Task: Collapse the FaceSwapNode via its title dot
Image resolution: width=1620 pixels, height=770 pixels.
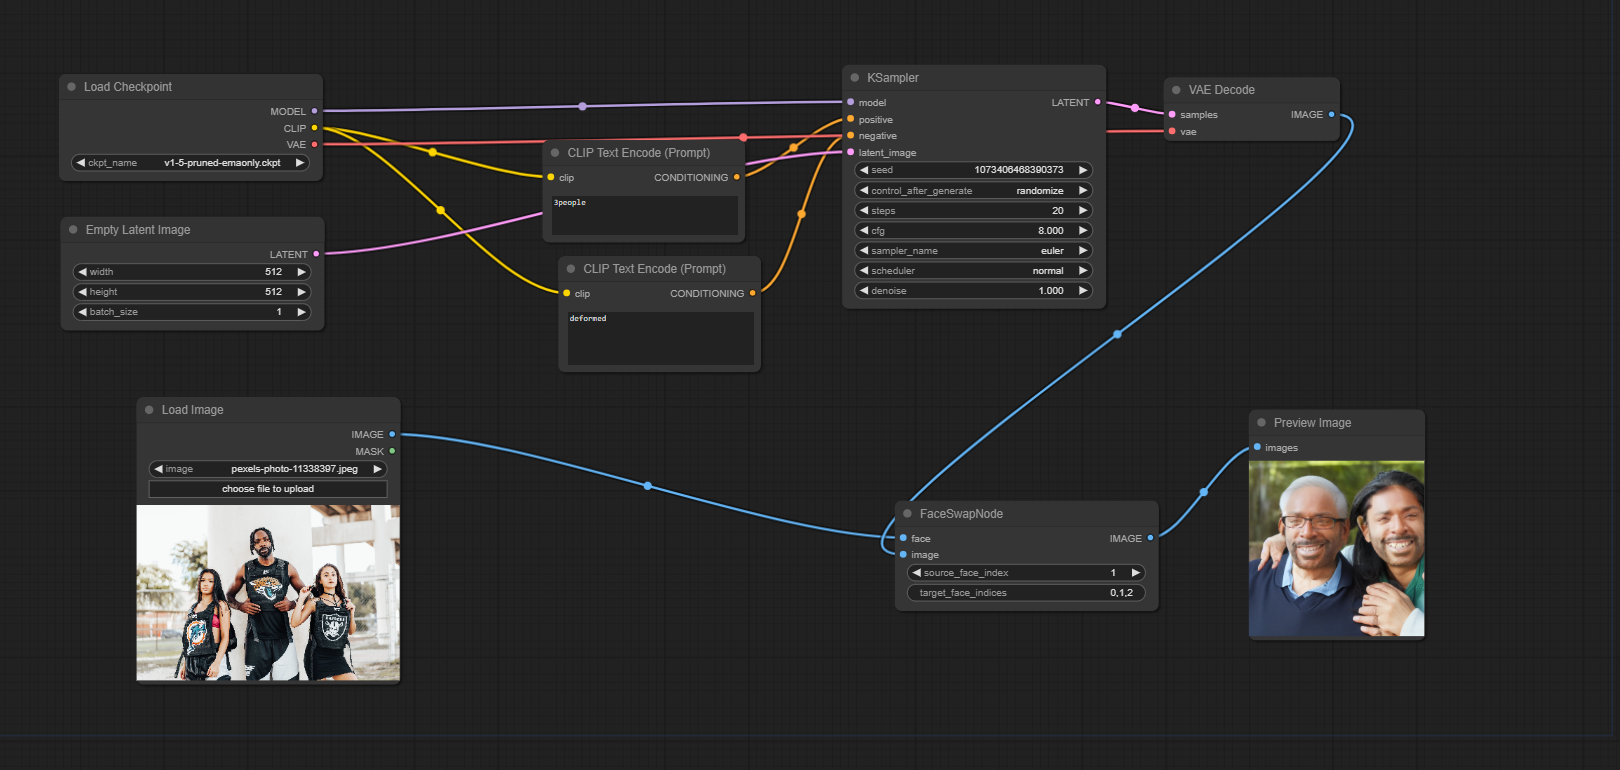Action: (907, 514)
